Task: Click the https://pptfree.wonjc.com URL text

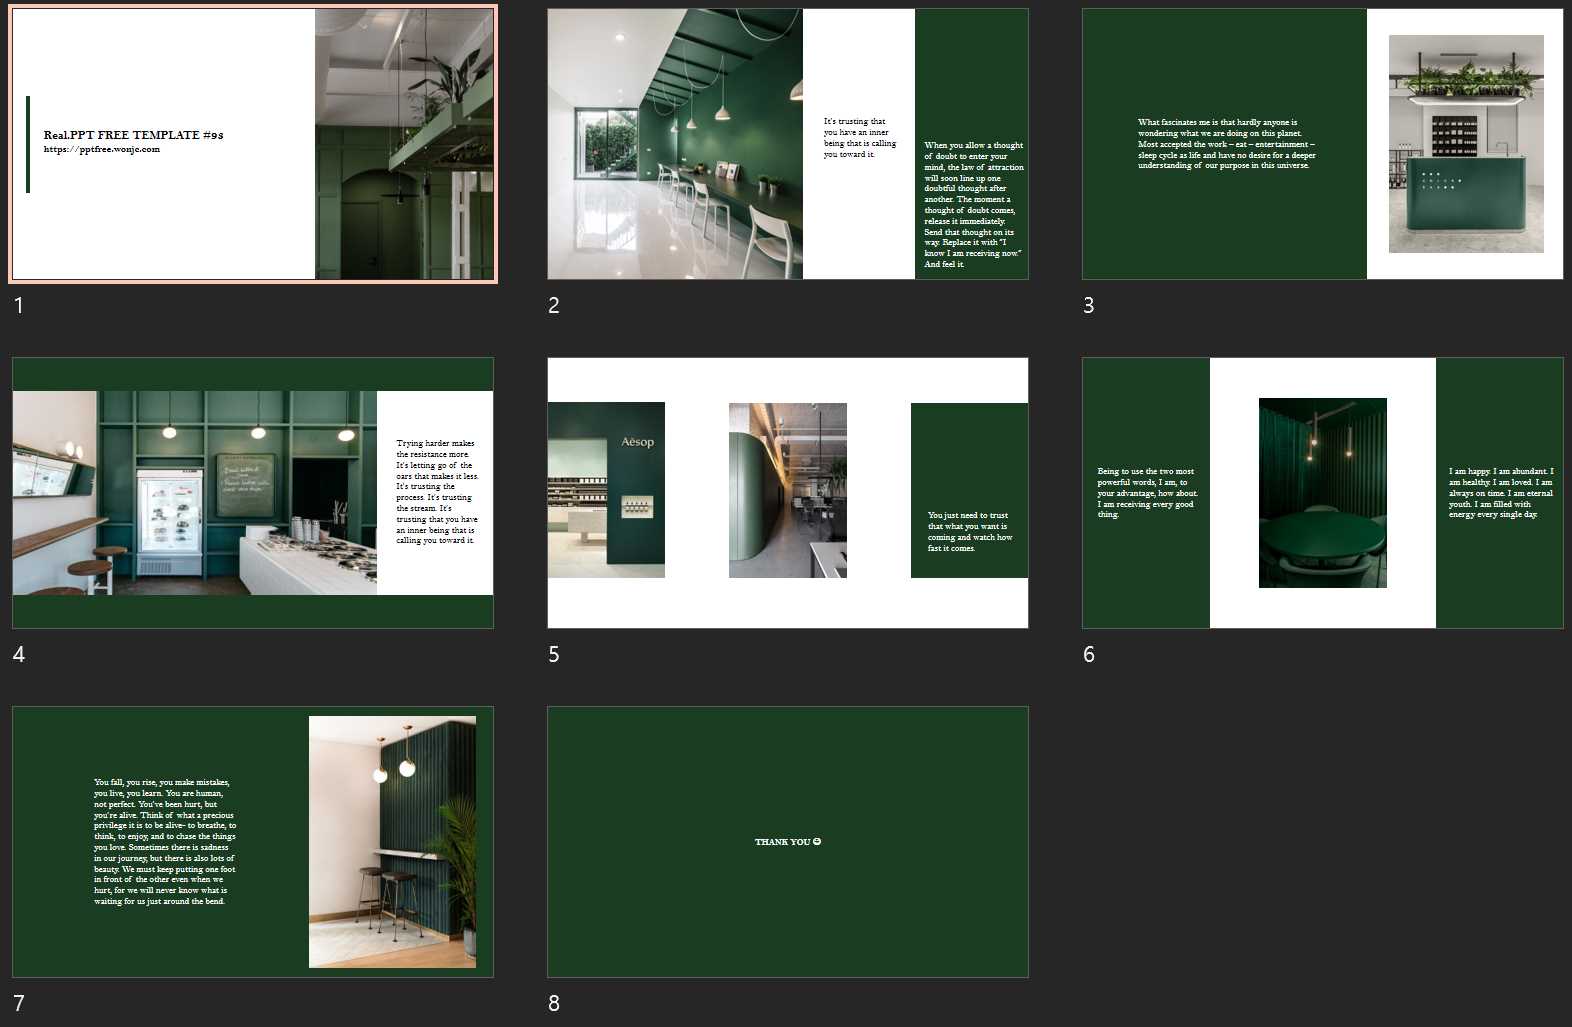Action: 102,150
